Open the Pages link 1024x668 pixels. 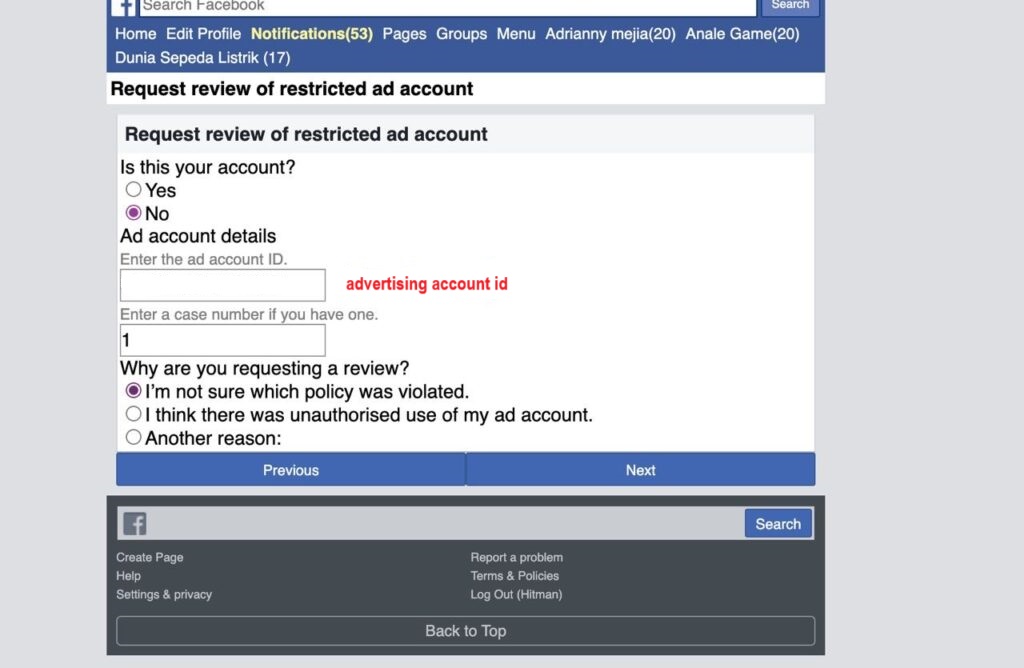tap(404, 34)
